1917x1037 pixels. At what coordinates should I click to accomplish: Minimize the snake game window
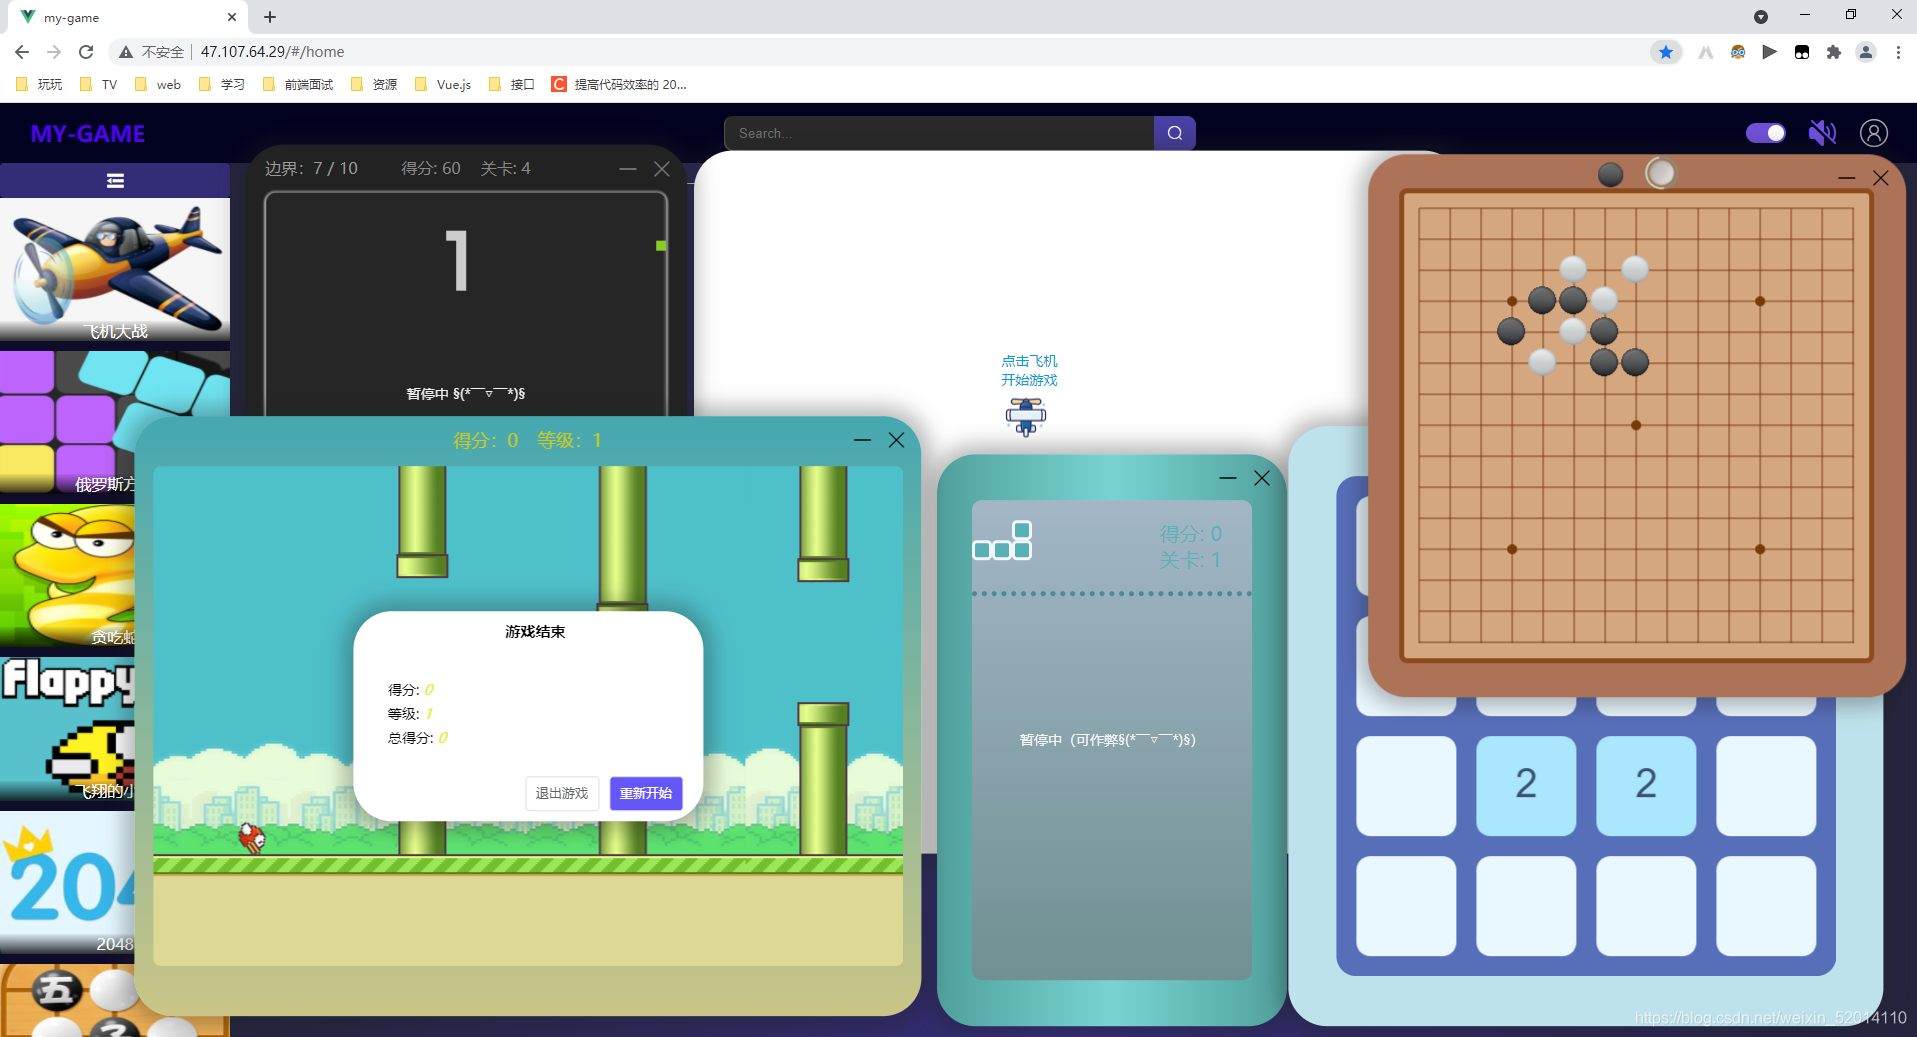coord(628,169)
